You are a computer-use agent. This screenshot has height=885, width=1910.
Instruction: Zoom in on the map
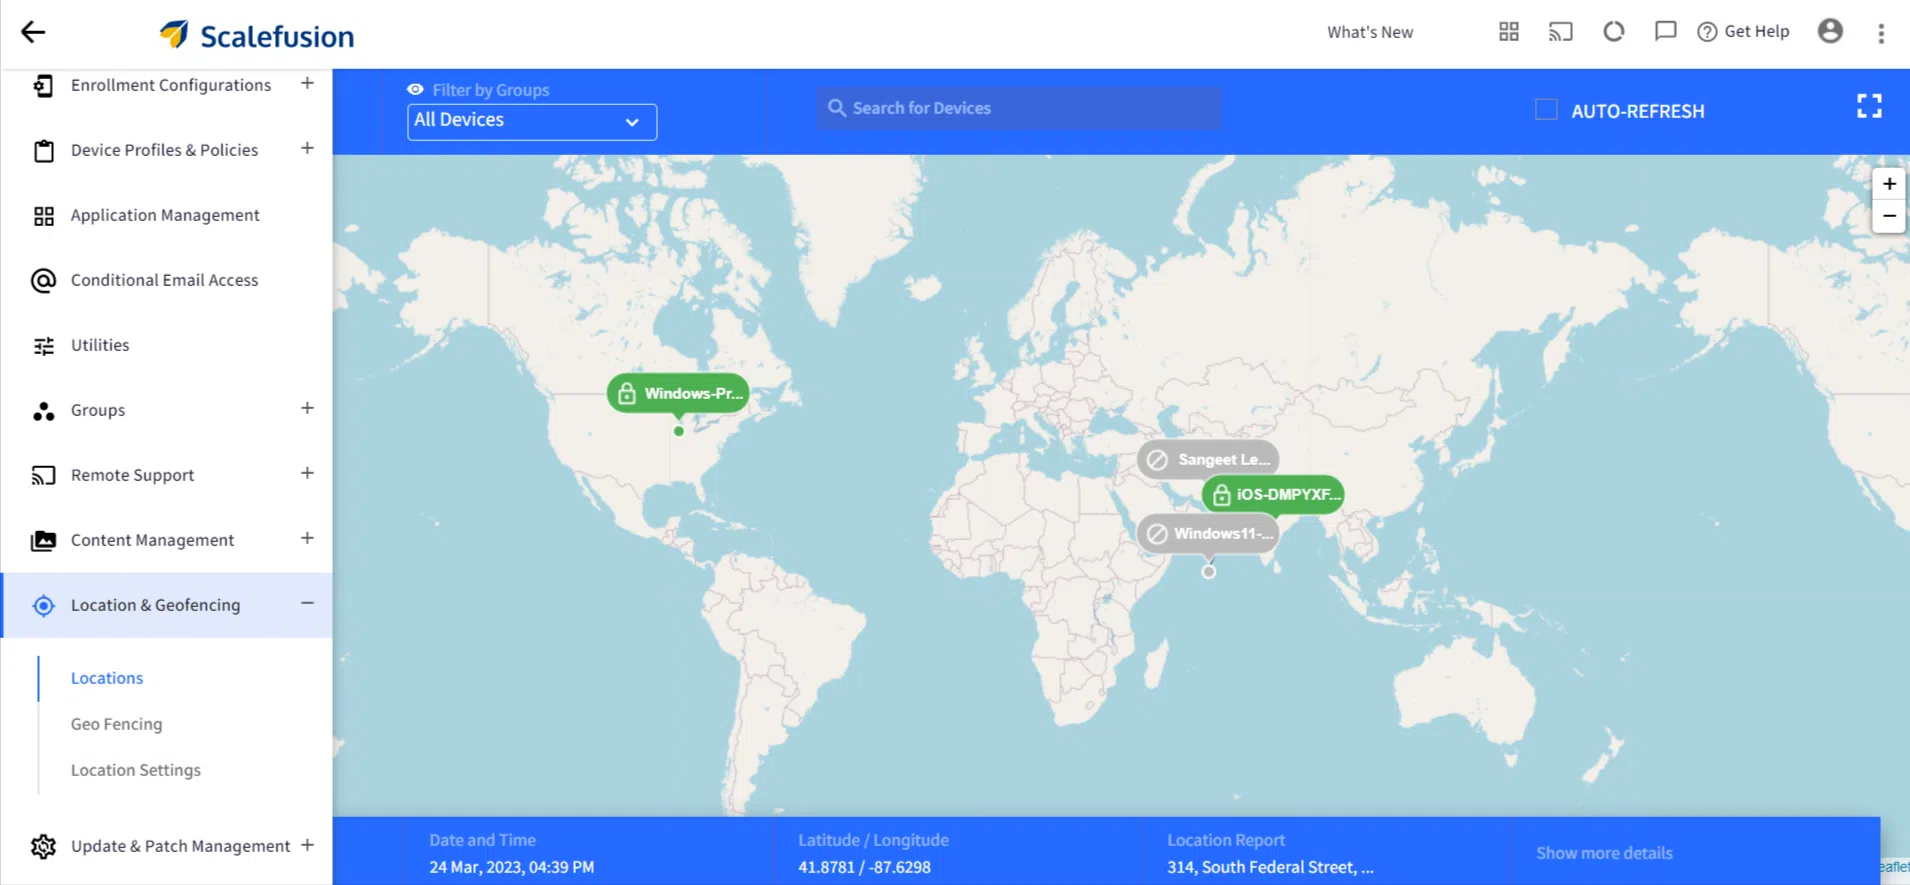click(x=1888, y=184)
